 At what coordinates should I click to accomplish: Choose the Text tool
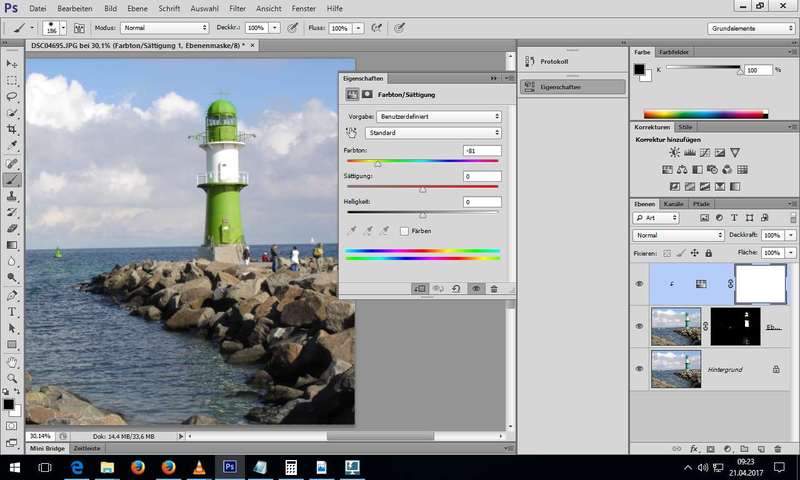pyautogui.click(x=12, y=312)
